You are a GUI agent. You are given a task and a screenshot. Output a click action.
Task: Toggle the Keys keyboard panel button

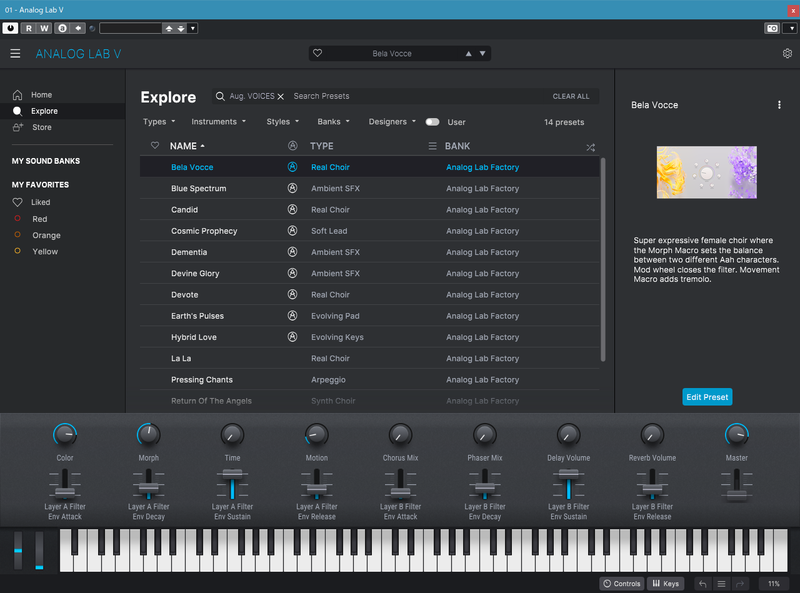666,584
